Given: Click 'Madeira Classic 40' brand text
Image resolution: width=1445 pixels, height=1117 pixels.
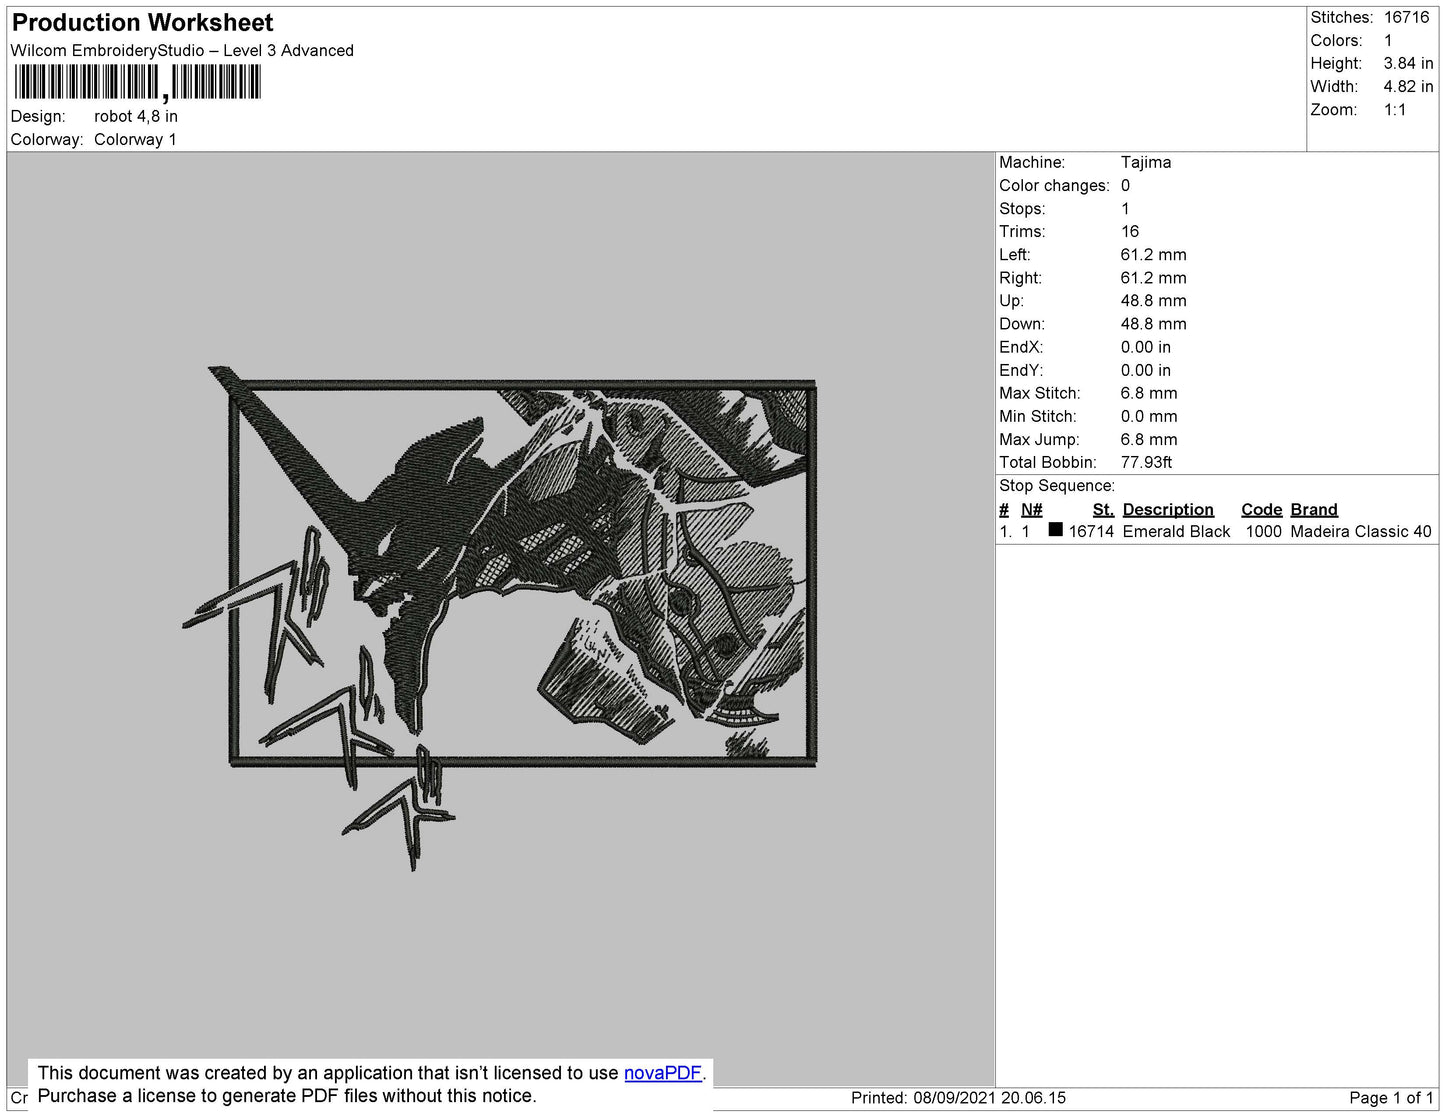Looking at the screenshot, I should pos(1361,532).
